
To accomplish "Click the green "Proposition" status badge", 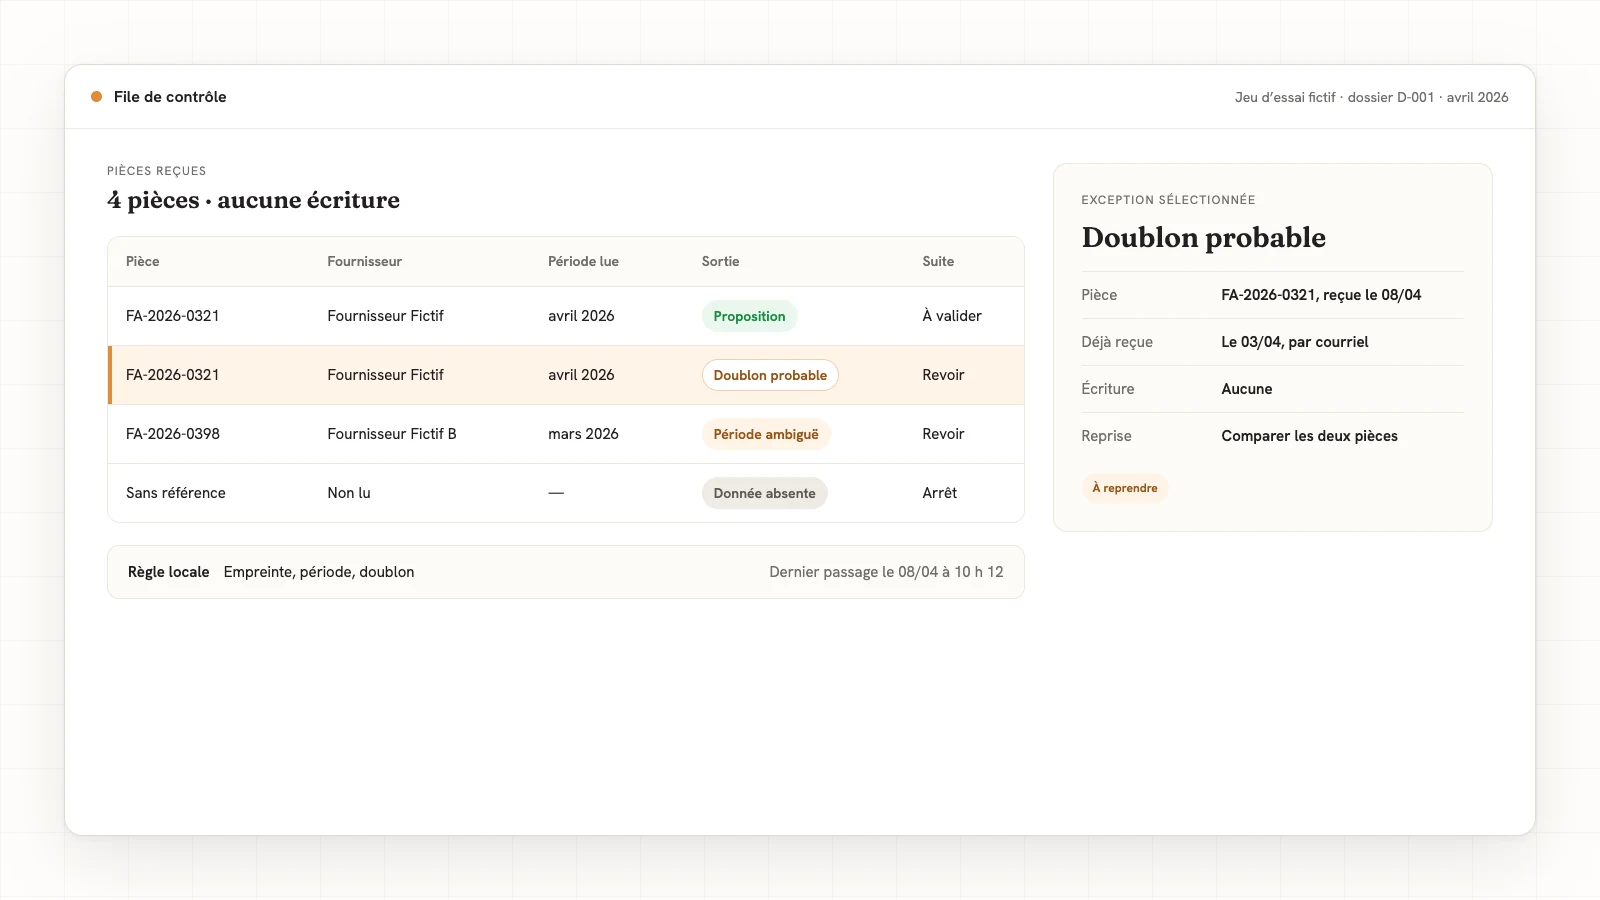I will click(x=749, y=316).
